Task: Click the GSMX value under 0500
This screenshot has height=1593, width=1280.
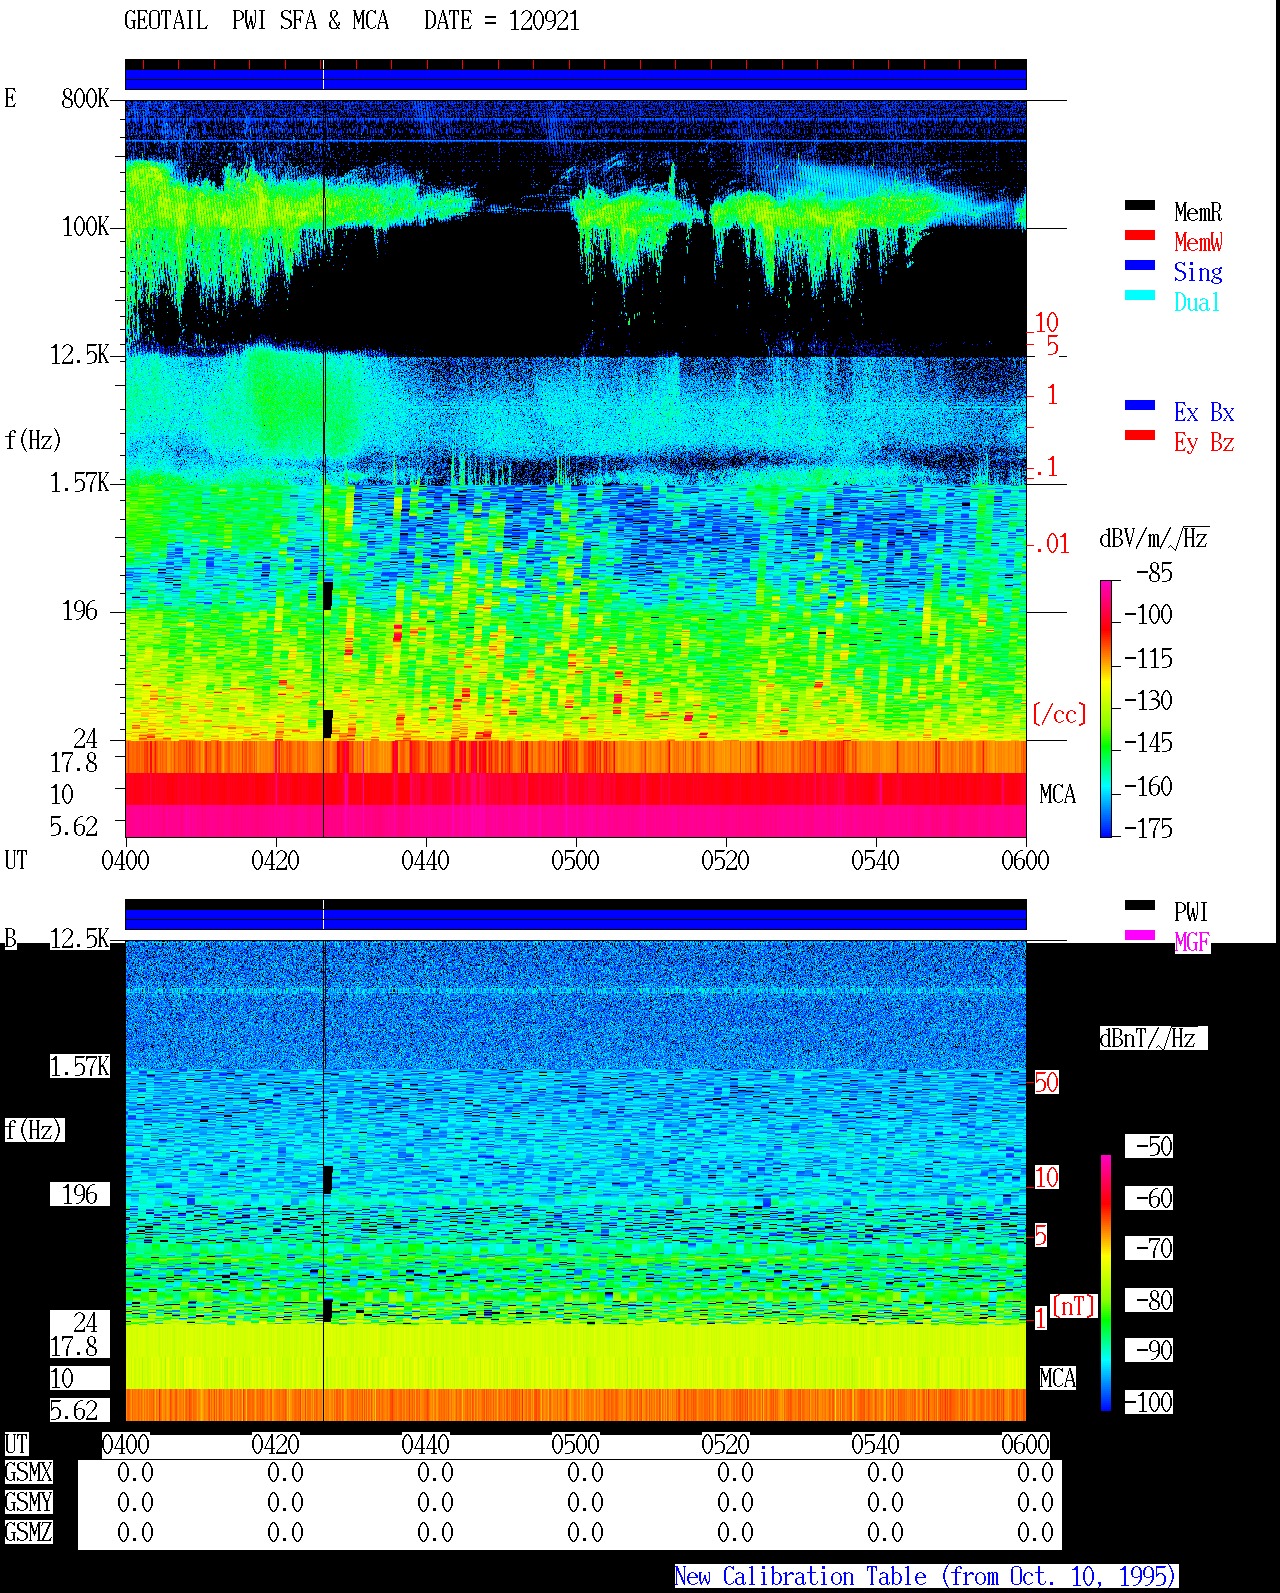Action: click(585, 1472)
